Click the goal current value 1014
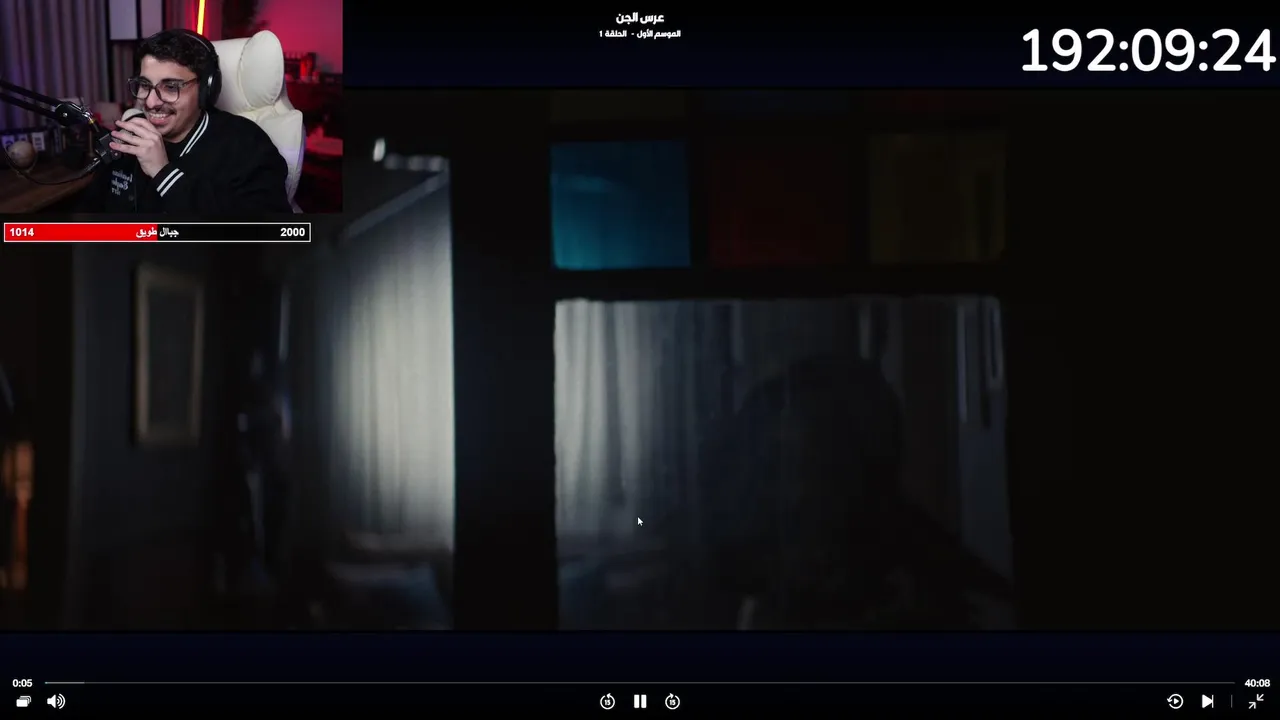The image size is (1280, 720). 21,232
